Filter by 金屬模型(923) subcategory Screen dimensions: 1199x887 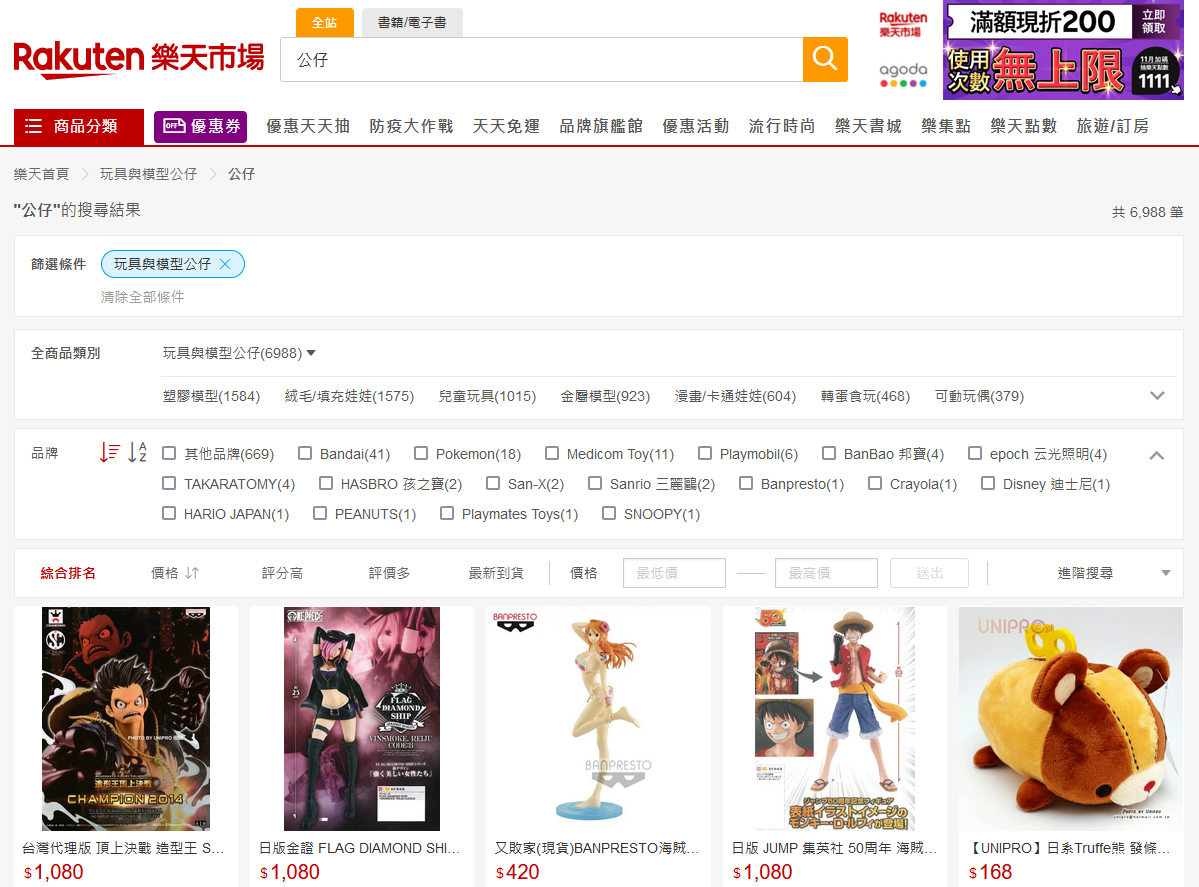coord(605,396)
